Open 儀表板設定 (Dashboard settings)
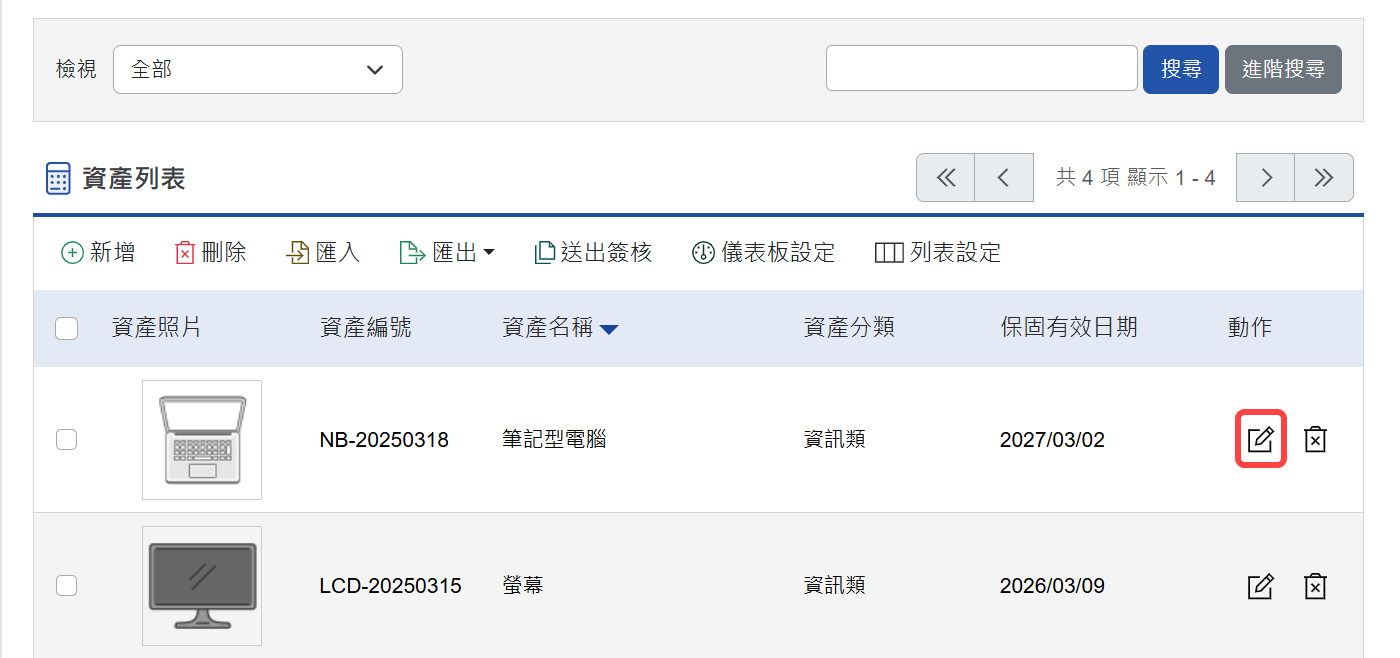 click(763, 252)
